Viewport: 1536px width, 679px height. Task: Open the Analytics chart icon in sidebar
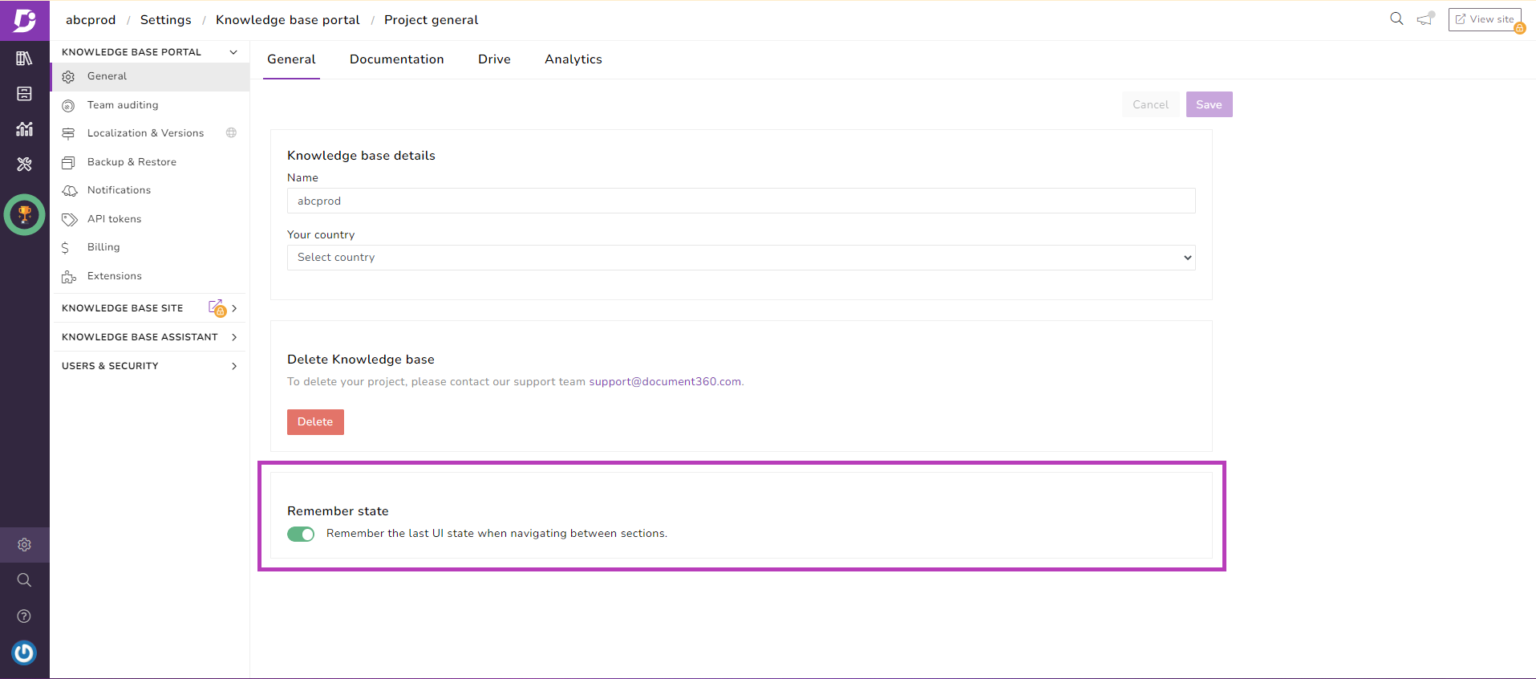24,129
